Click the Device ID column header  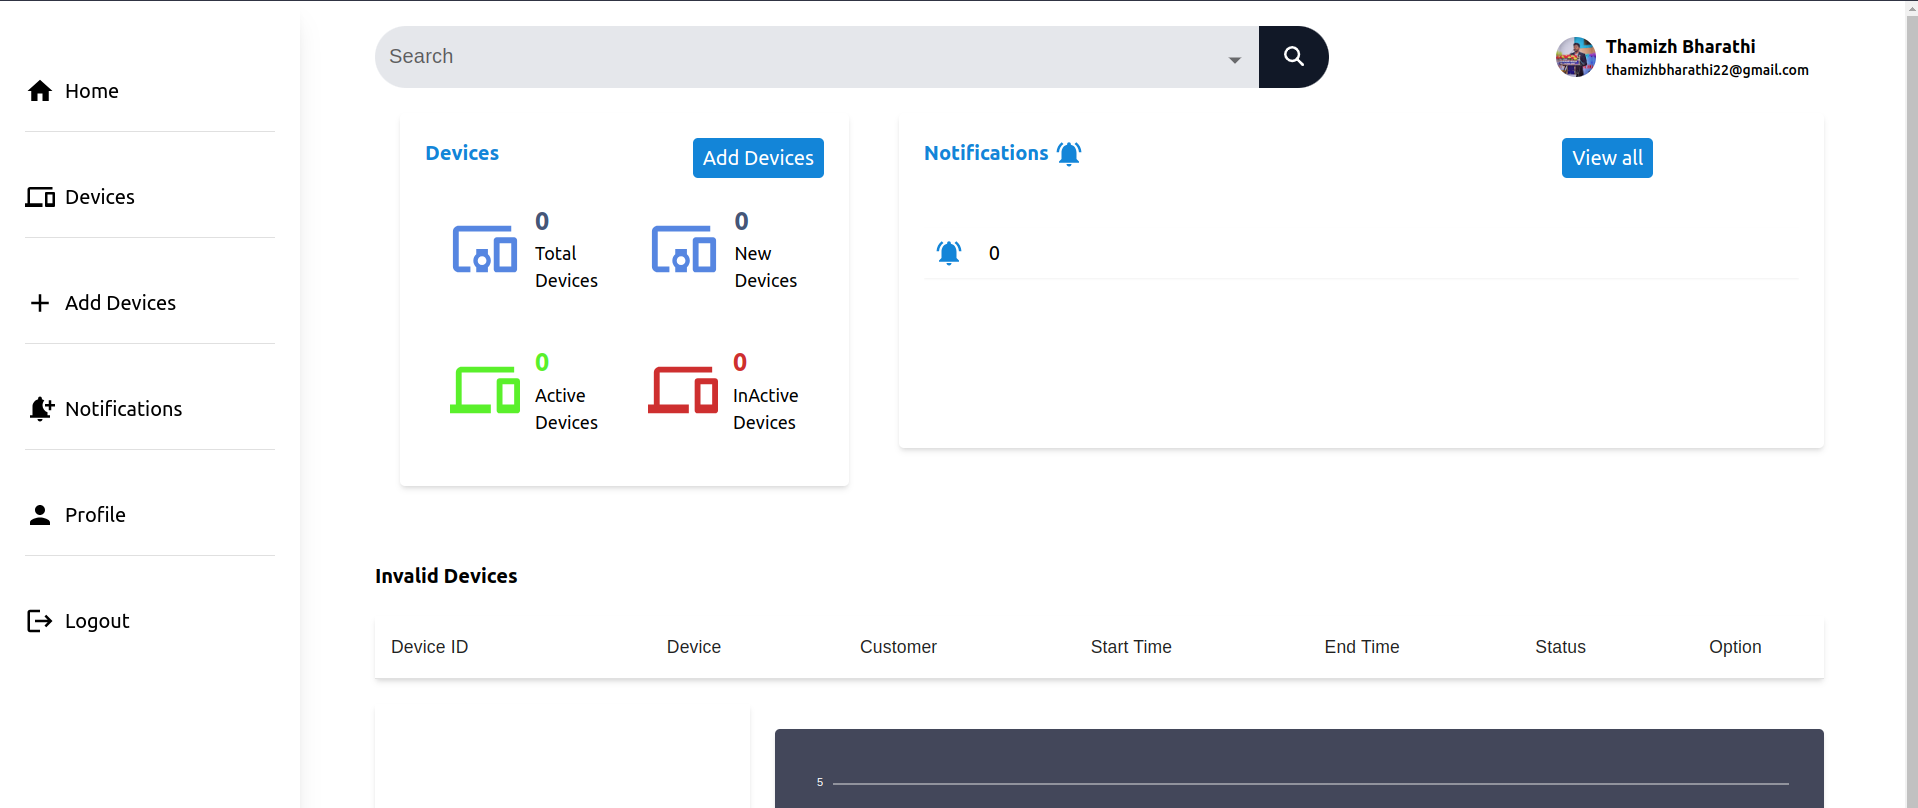[430, 647]
